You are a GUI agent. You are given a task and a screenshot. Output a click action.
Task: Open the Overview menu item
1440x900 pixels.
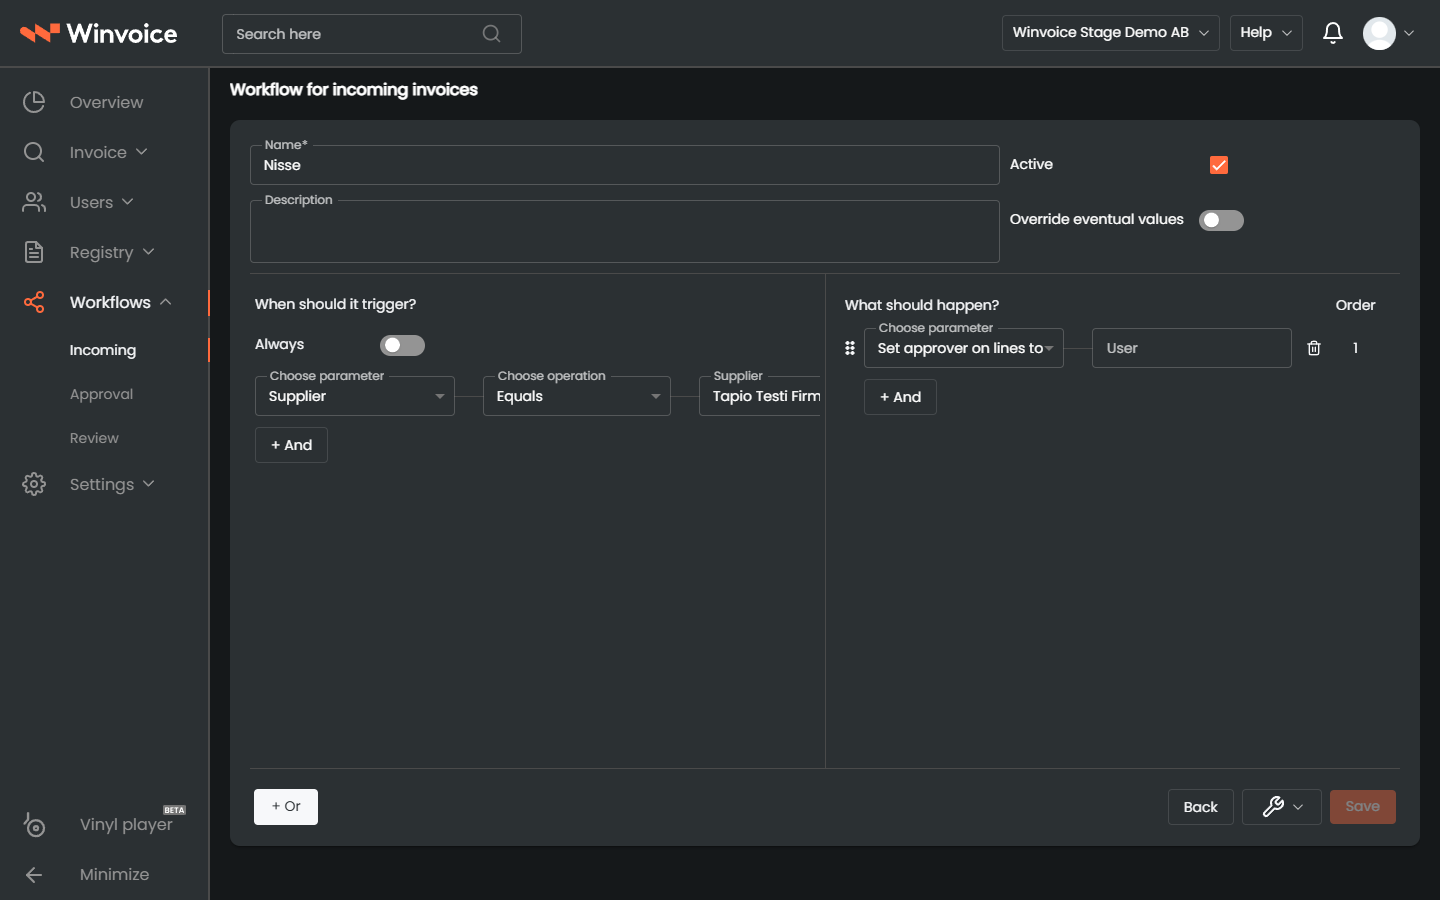click(105, 102)
